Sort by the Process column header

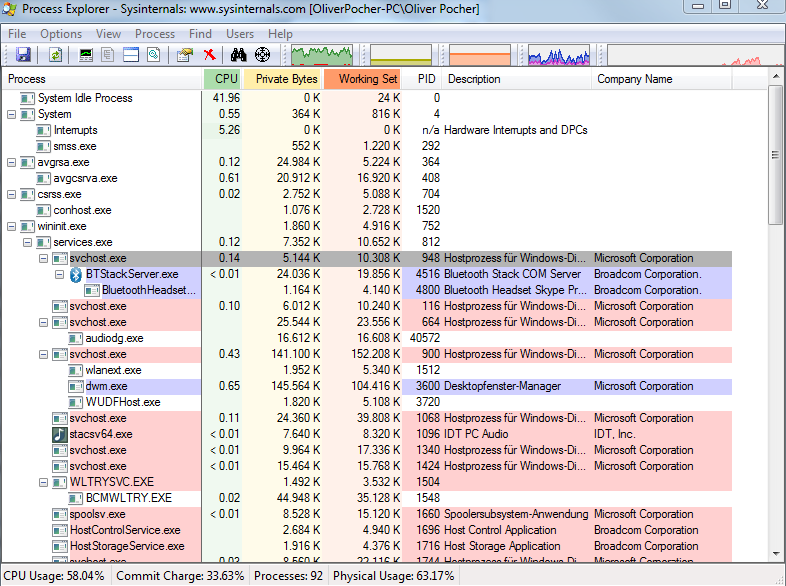[x=102, y=79]
